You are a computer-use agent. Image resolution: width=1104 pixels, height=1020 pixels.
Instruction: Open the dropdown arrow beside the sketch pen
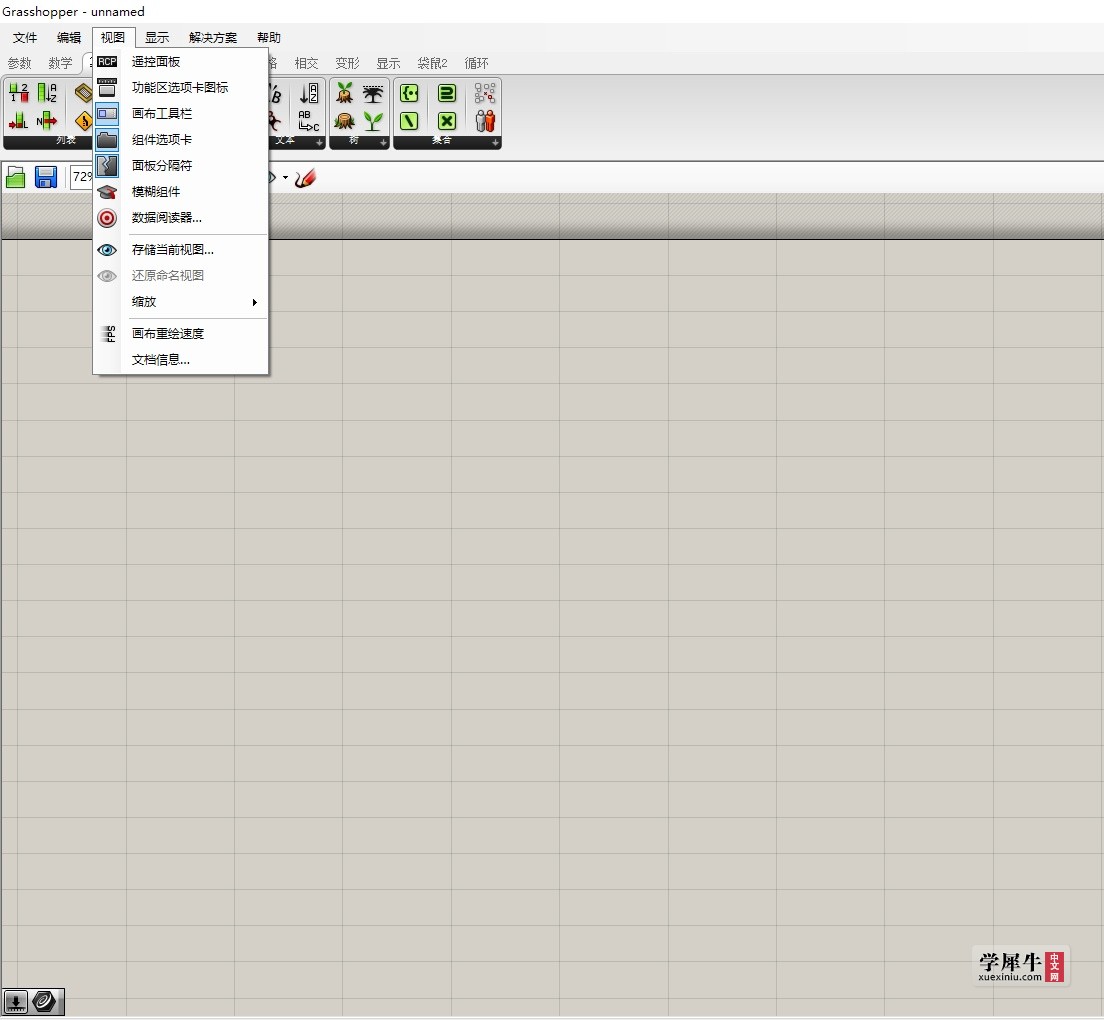click(285, 177)
